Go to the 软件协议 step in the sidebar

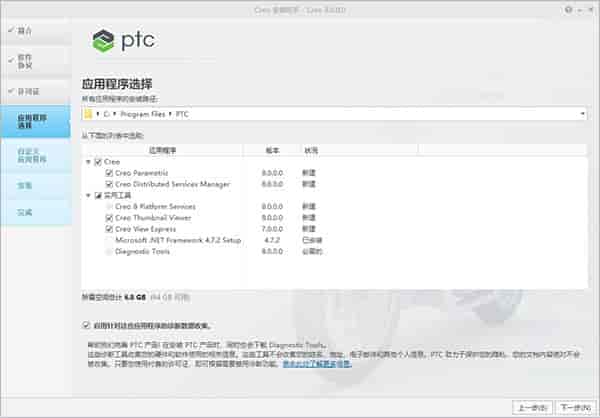[36, 62]
